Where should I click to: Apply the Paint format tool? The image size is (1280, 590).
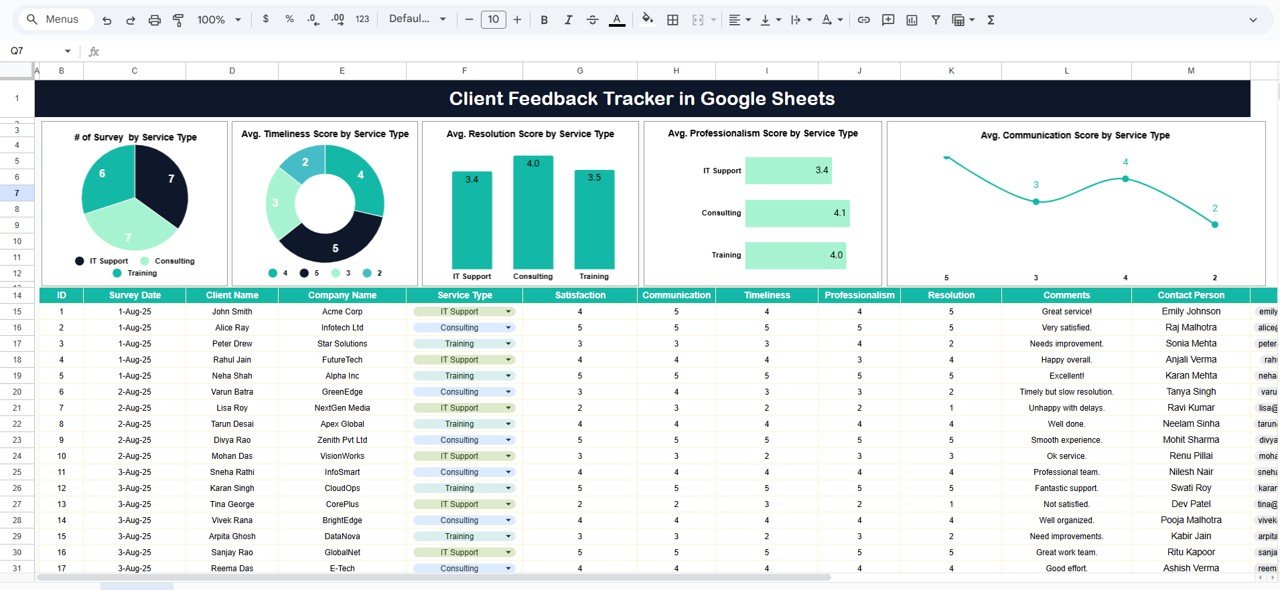point(178,19)
